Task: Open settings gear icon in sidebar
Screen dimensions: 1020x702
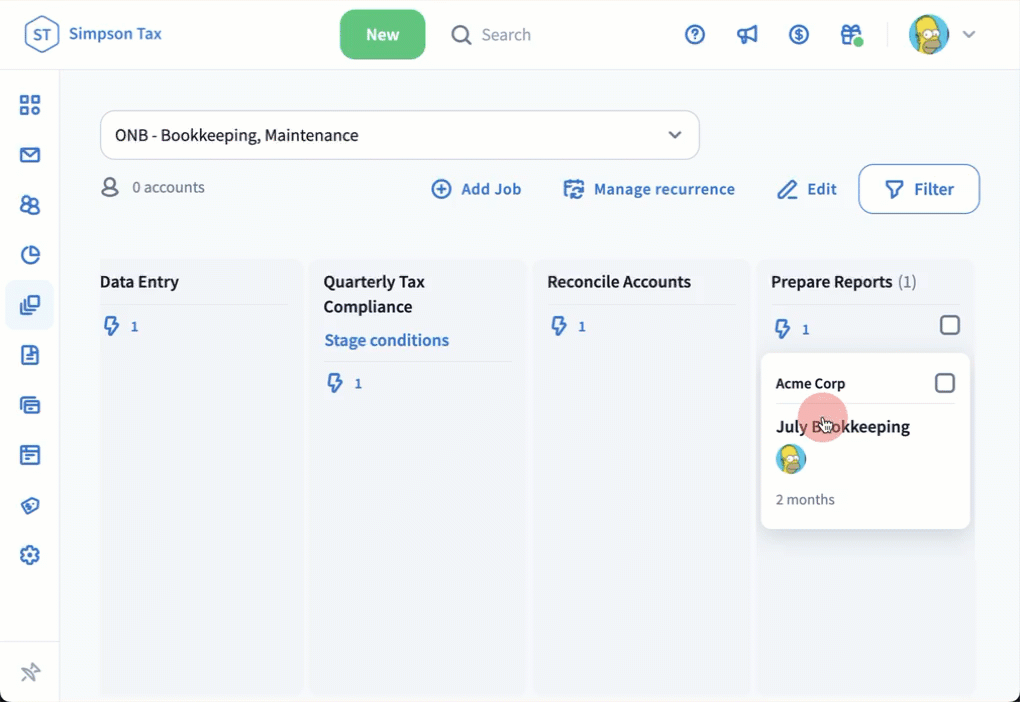Action: point(30,555)
